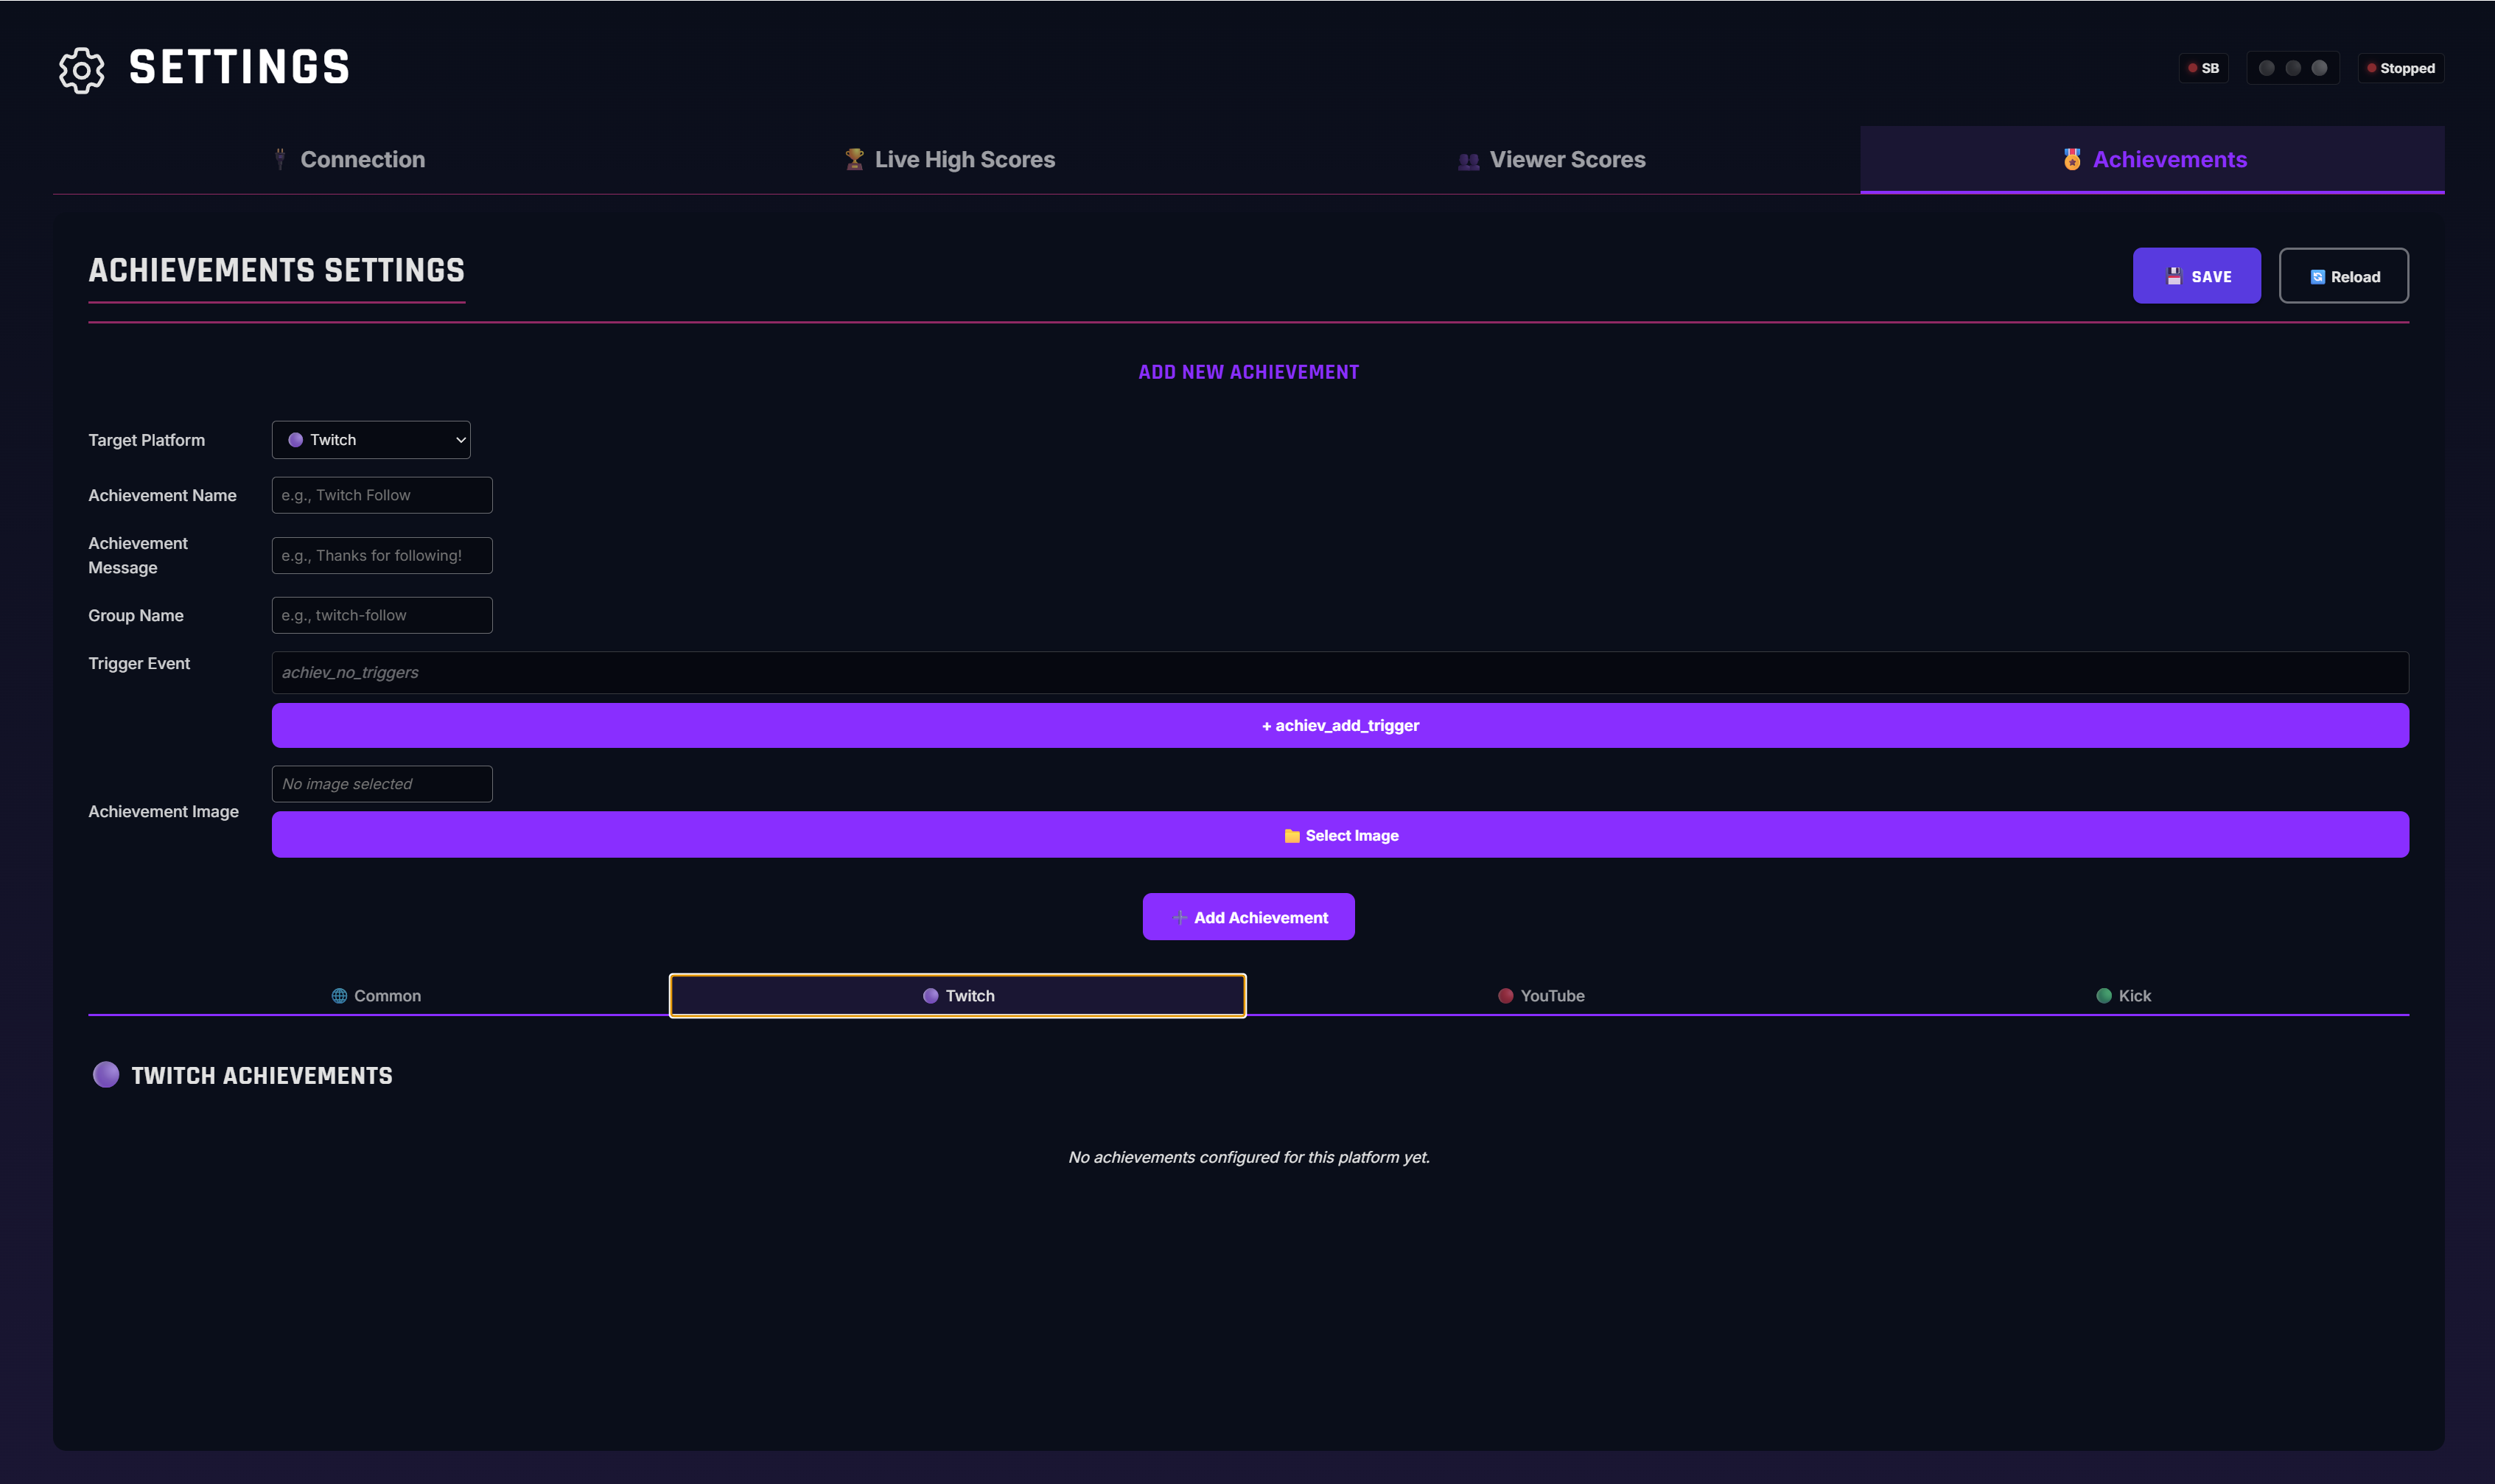Click the achiev_add_trigger button
This screenshot has width=2495, height=1484.
tap(1339, 725)
